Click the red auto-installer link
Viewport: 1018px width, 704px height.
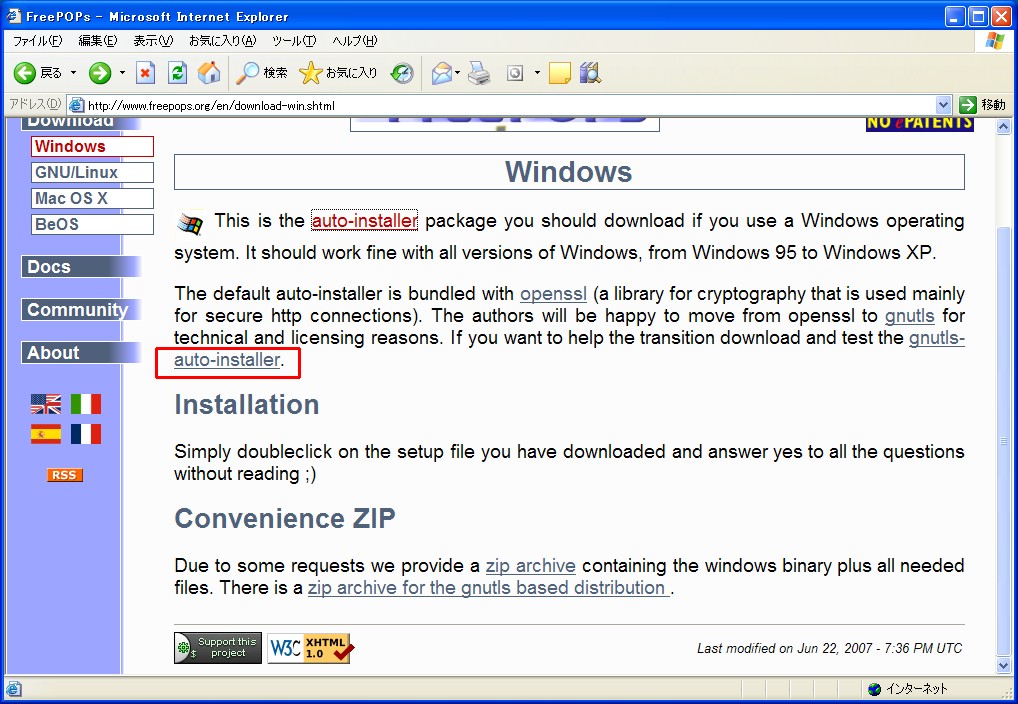point(364,221)
